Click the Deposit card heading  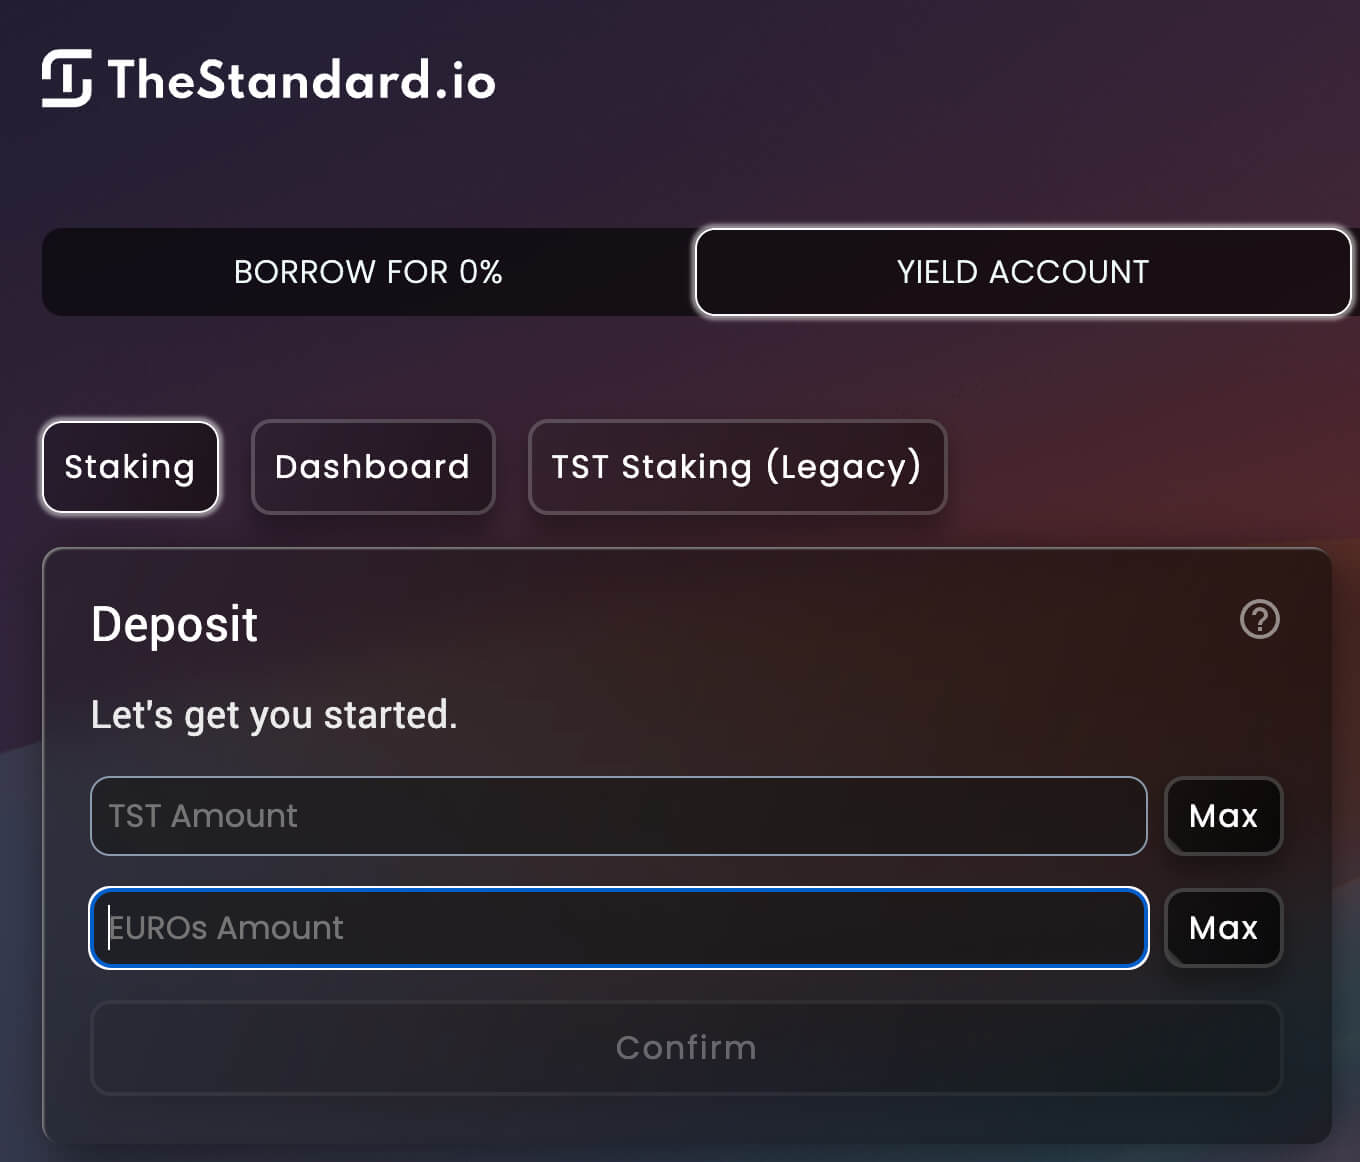(x=175, y=623)
